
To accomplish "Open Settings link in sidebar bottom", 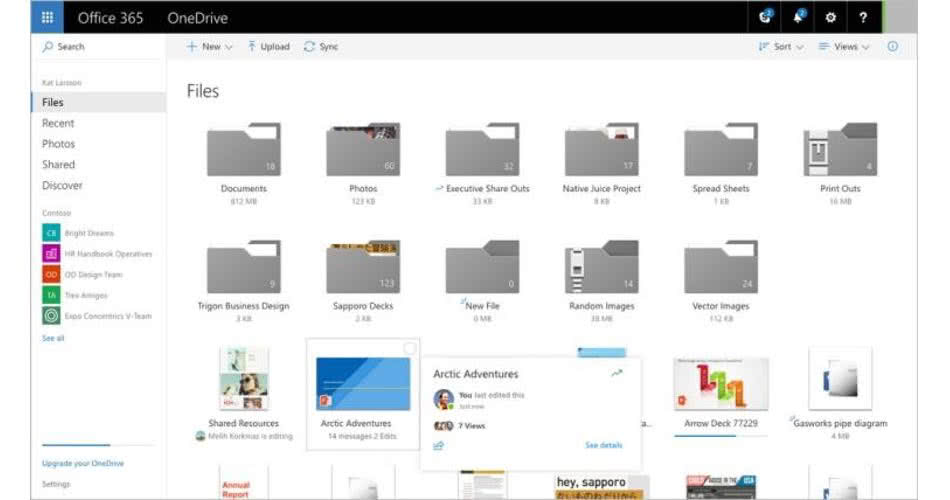I will pos(56,484).
